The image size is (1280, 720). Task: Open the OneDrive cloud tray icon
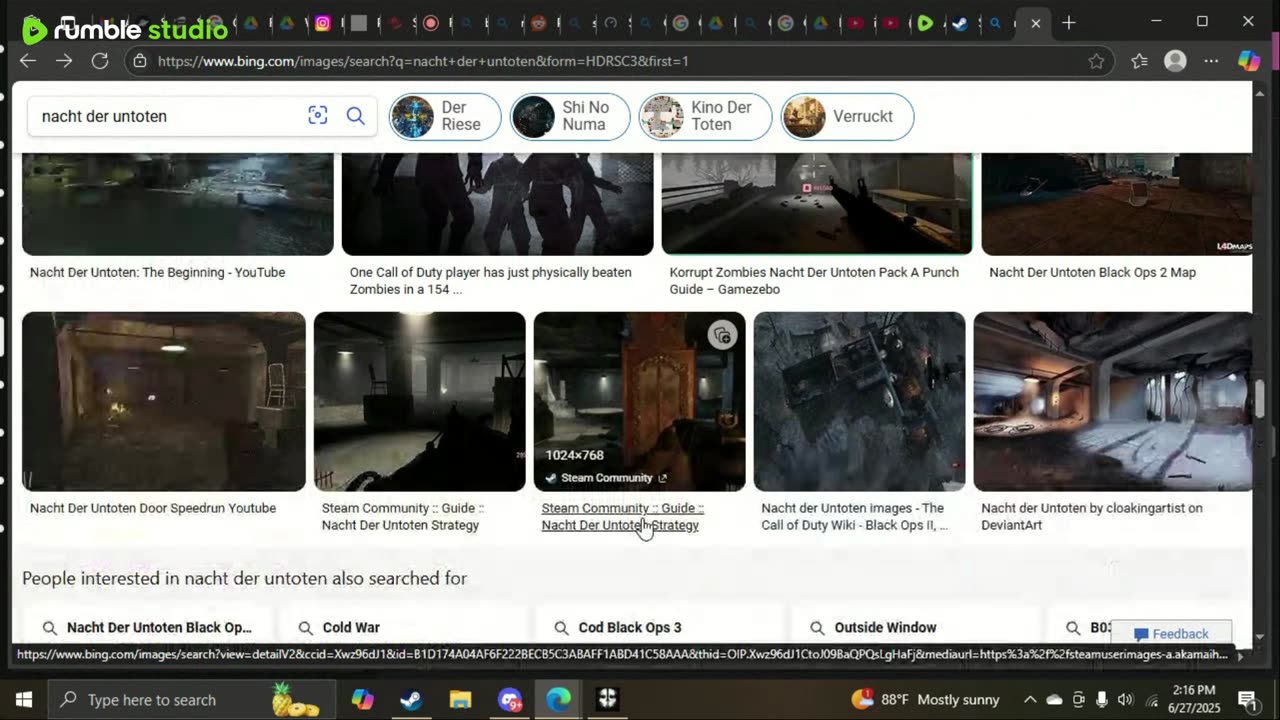point(1054,700)
